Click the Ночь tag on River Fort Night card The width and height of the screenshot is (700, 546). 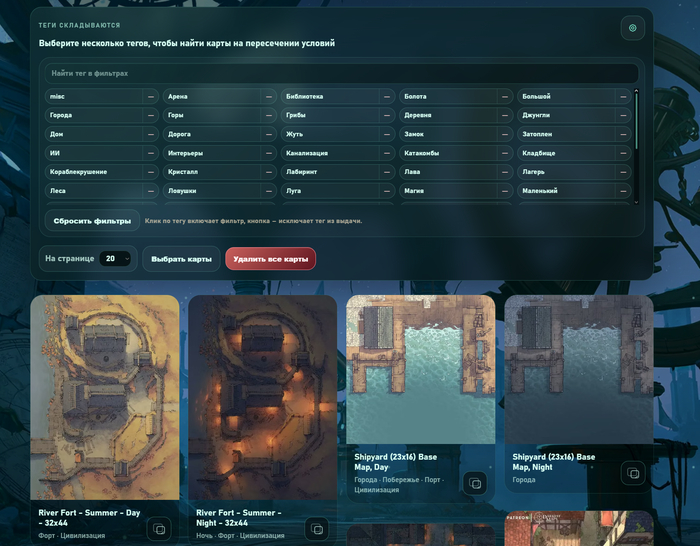pos(204,535)
